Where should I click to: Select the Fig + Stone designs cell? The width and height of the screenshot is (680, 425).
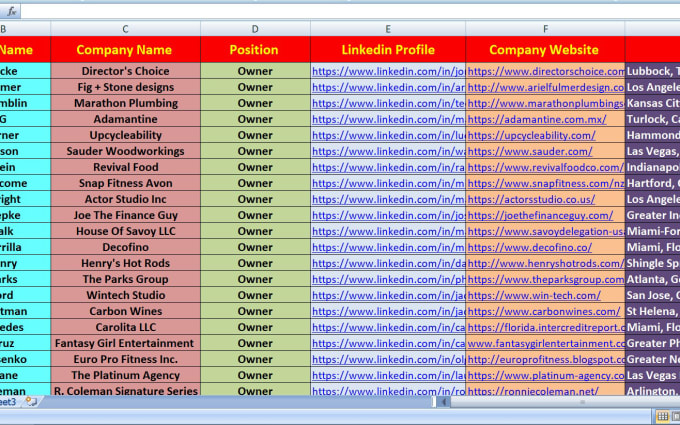(125, 87)
